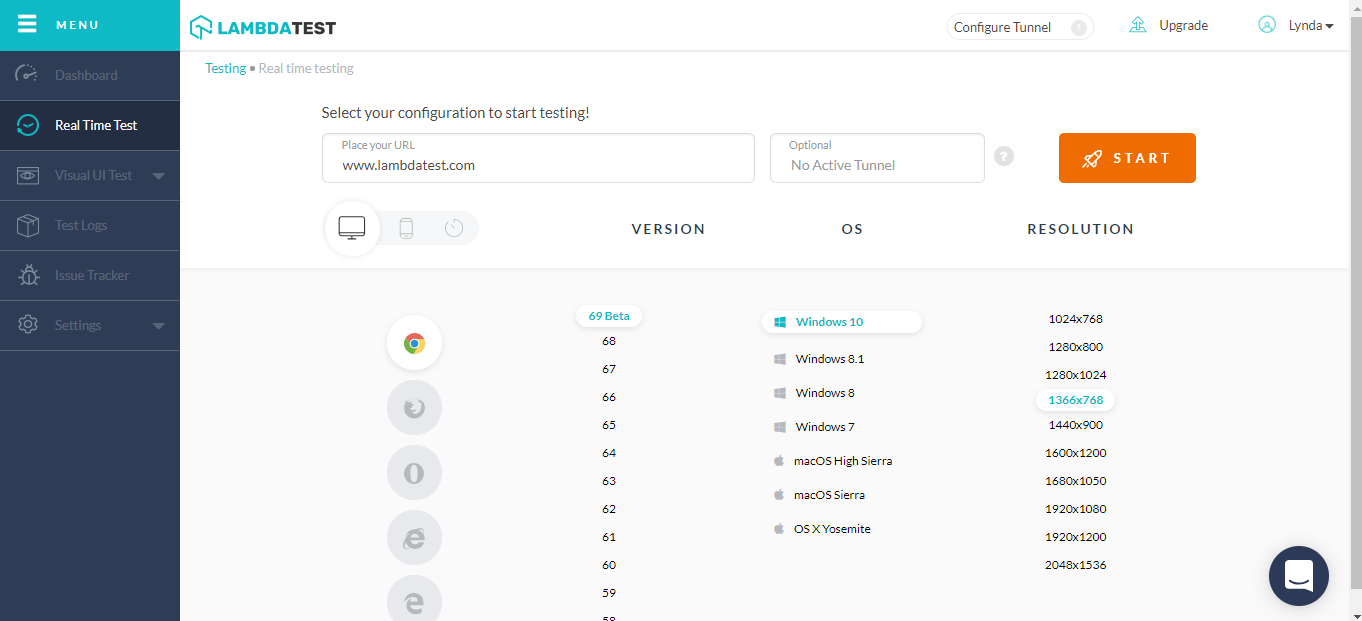Switch to mobile device mode

click(x=406, y=228)
